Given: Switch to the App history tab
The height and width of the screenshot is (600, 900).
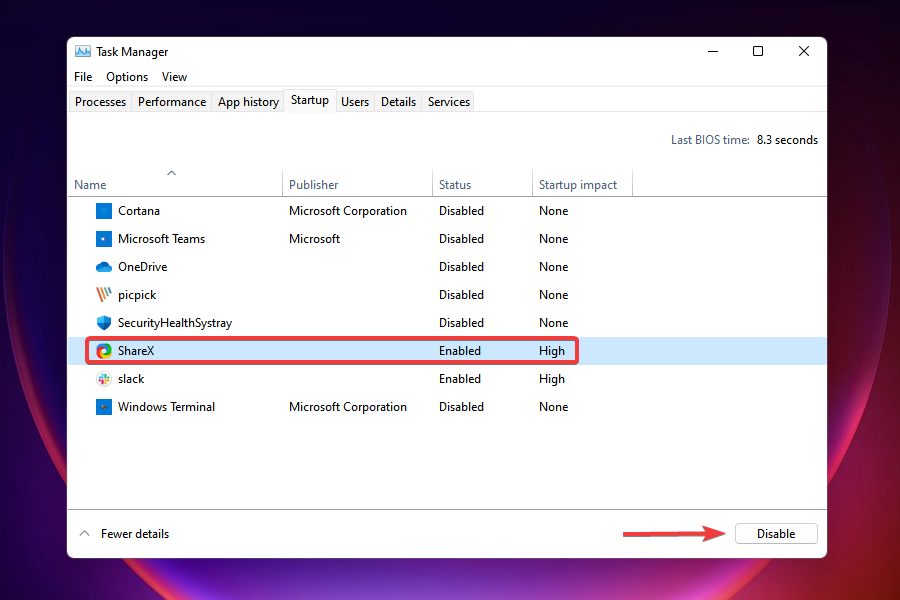Looking at the screenshot, I should tap(248, 102).
